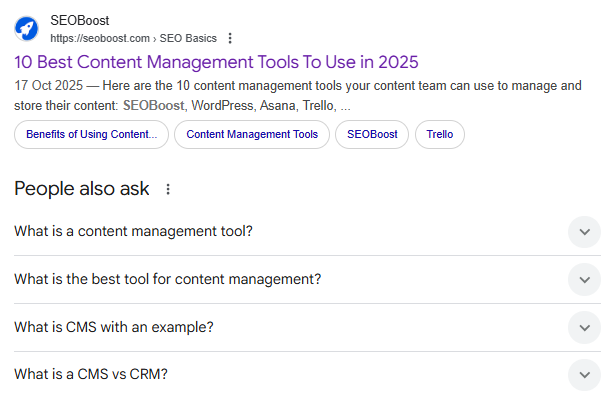Select the Content Management Tools chip
615x400 pixels.
point(252,135)
